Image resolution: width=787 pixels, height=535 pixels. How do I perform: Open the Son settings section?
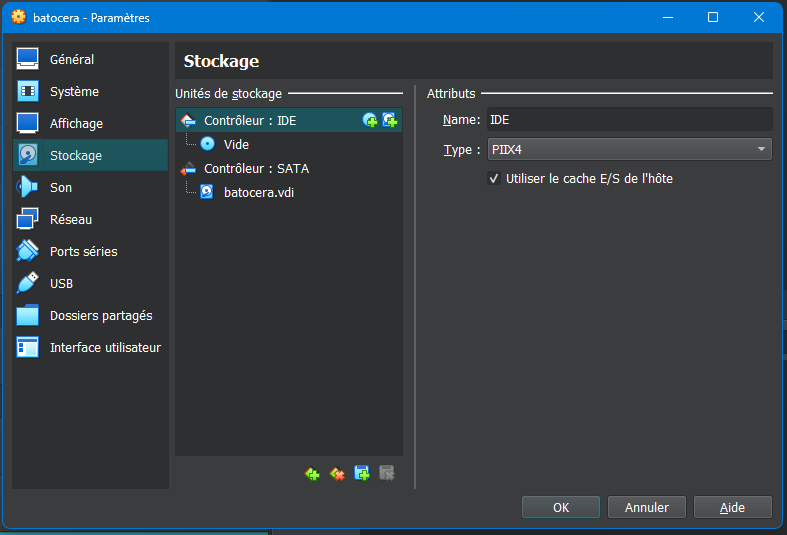(x=90, y=187)
